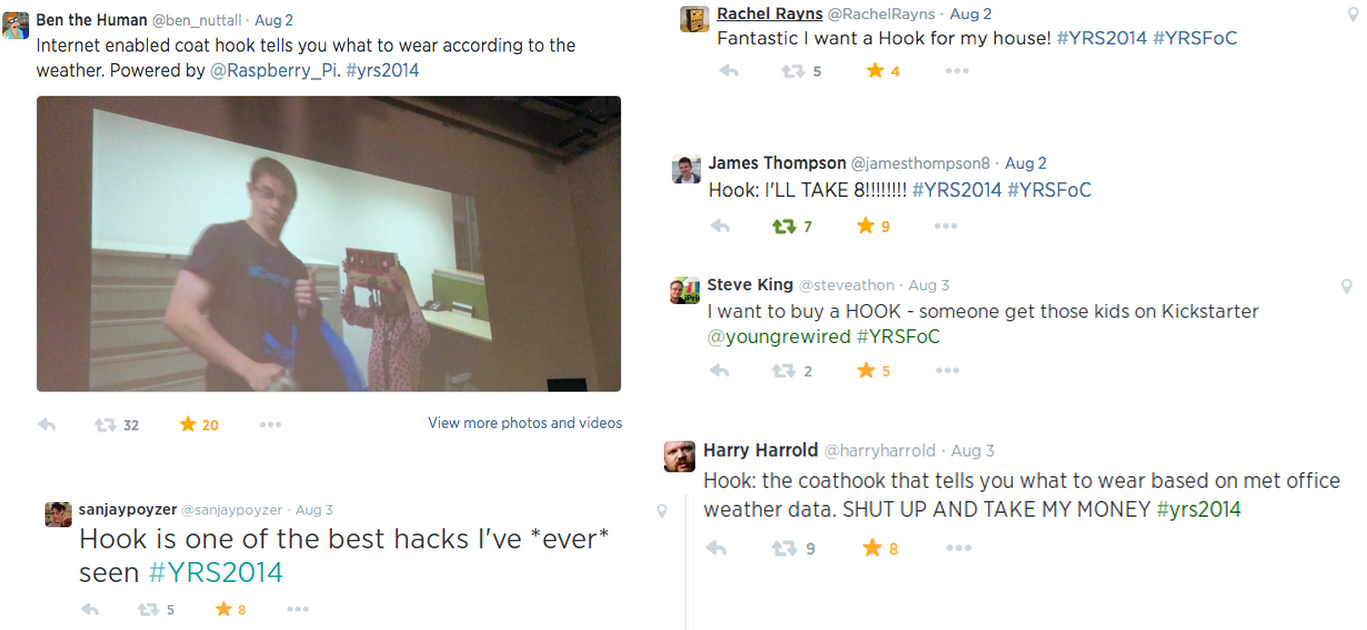Open more options on James Thompson's tweet
Image resolution: width=1367 pixels, height=630 pixels.
coord(946,227)
